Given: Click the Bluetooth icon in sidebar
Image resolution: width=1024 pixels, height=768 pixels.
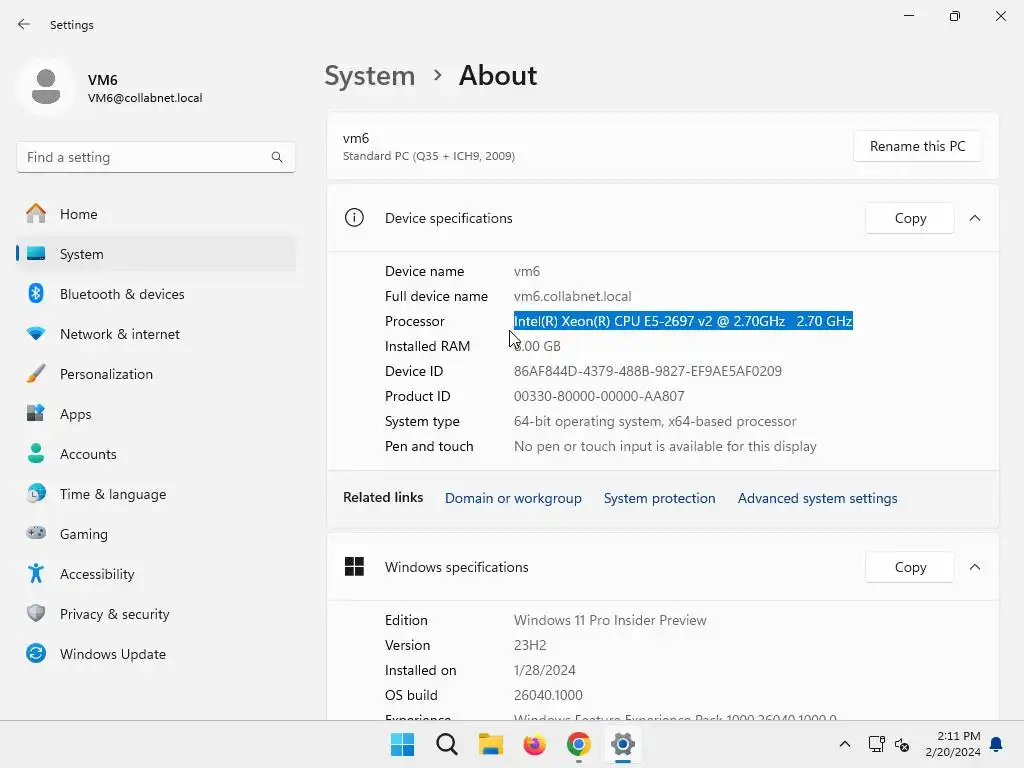Looking at the screenshot, I should click(36, 293).
